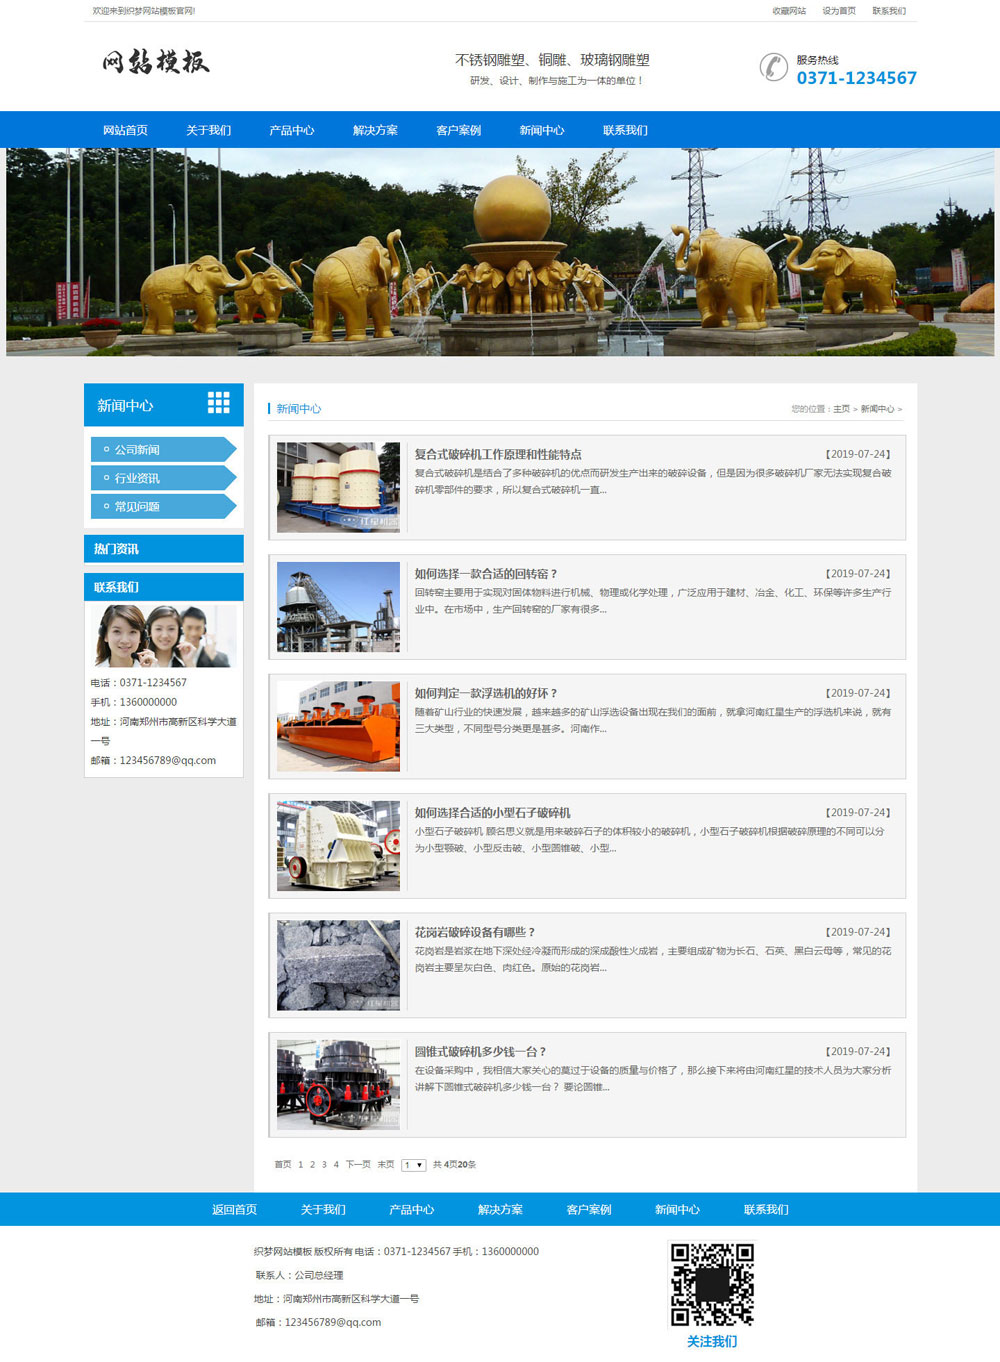Viewport: 1000px width, 1362px height.
Task: Open 产品中心 in the top navigation bar
Action: pyautogui.click(x=291, y=130)
